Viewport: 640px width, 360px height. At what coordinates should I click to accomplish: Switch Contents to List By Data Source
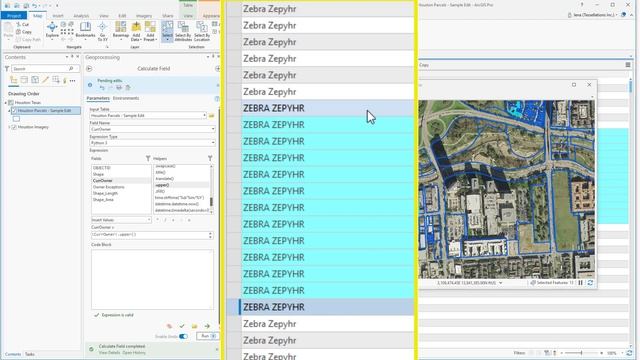[24, 80]
